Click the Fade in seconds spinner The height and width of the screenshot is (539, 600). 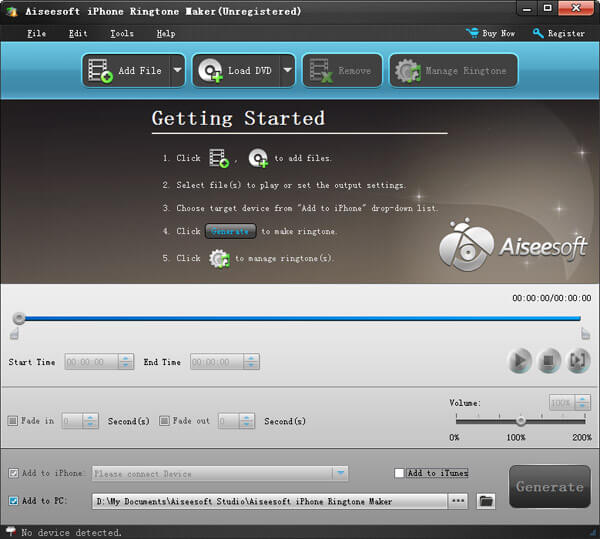90,421
